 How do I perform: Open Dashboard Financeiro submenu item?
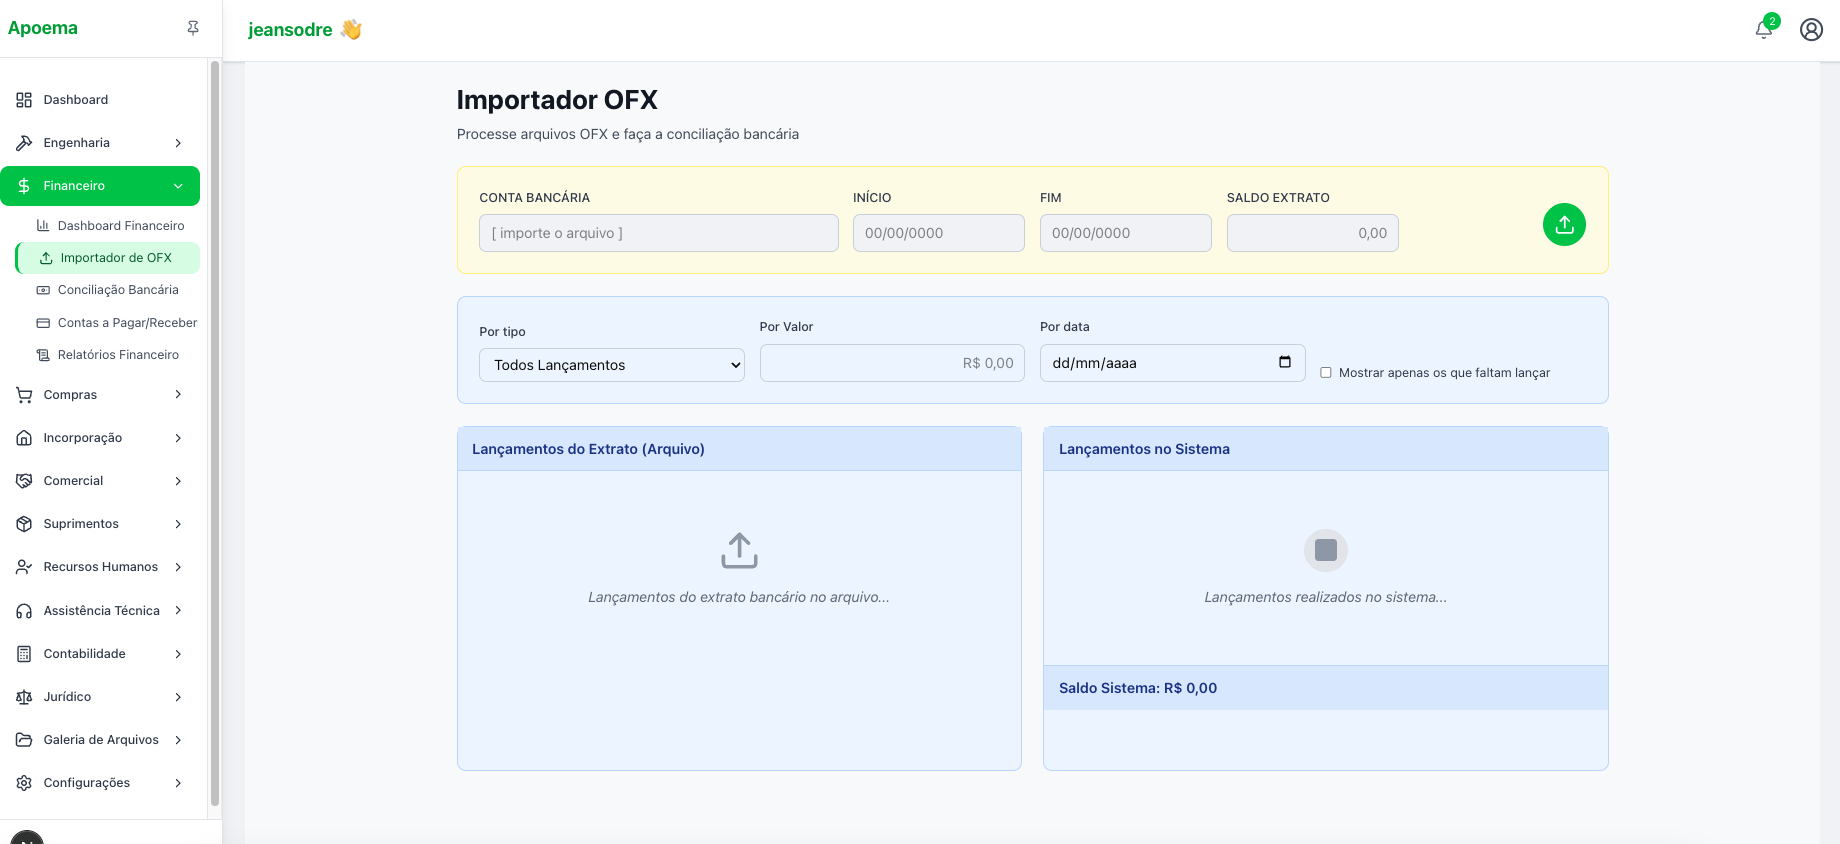120,226
